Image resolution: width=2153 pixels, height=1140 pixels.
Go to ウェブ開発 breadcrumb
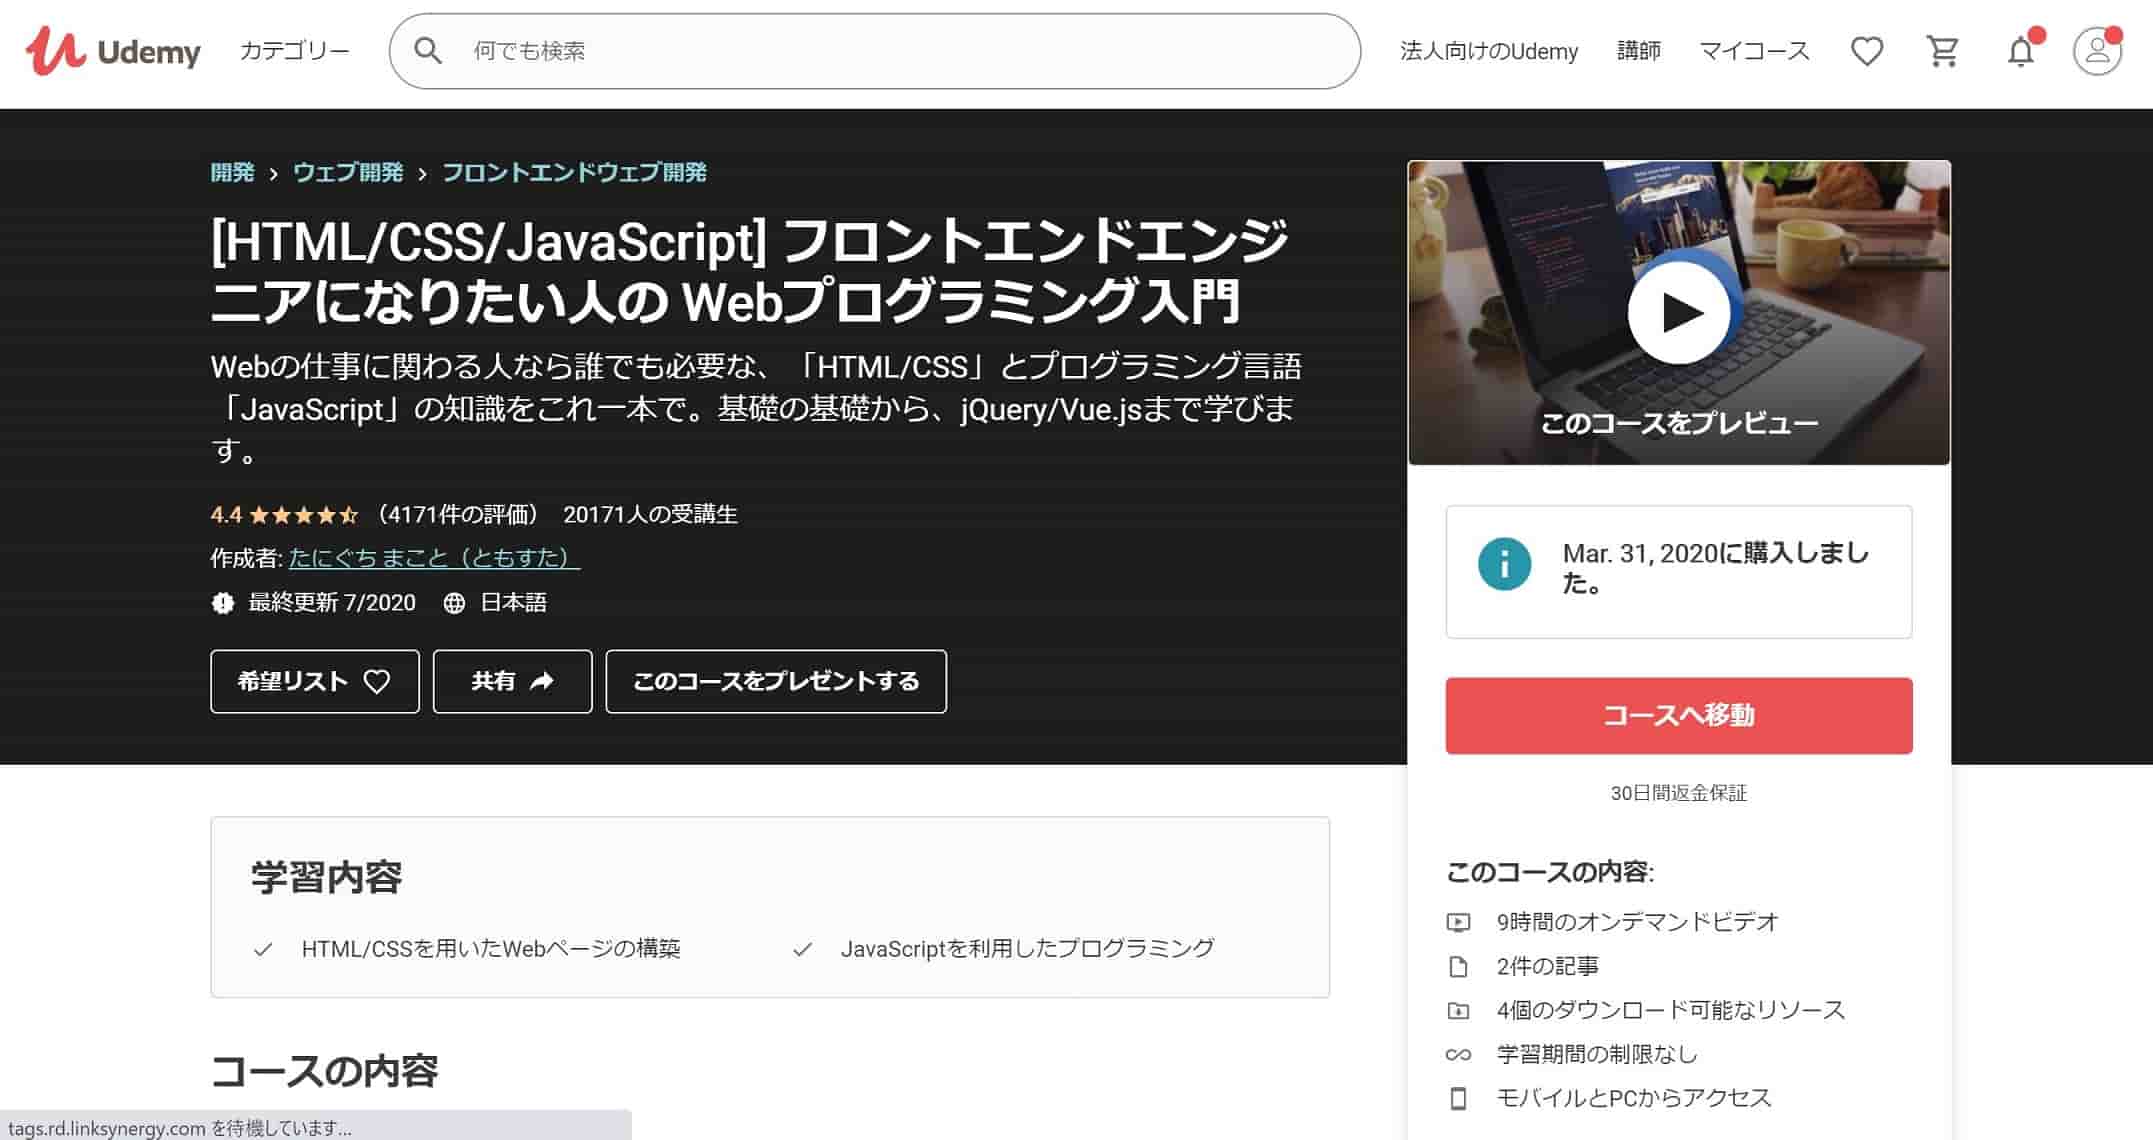click(x=348, y=172)
